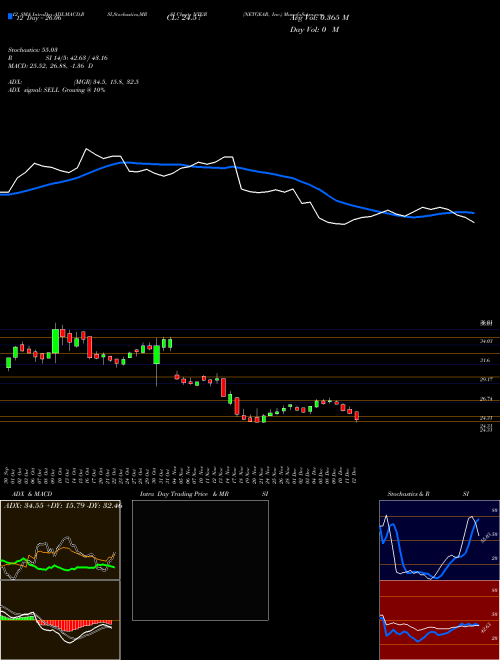Image resolution: width=500 pixels, height=660 pixels.
Task: Click the 'Intra Day Trading Price & MR' title
Action: [184, 494]
